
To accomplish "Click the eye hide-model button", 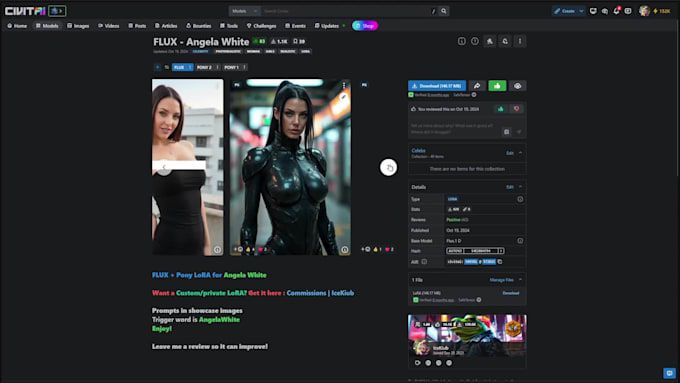I will pyautogui.click(x=517, y=86).
